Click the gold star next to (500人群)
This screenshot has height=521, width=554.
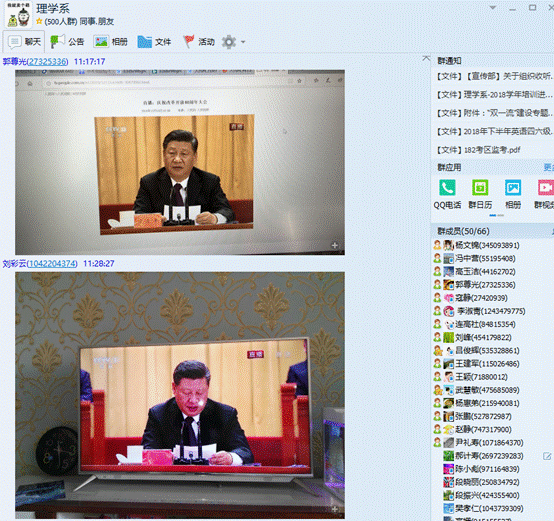(x=39, y=22)
